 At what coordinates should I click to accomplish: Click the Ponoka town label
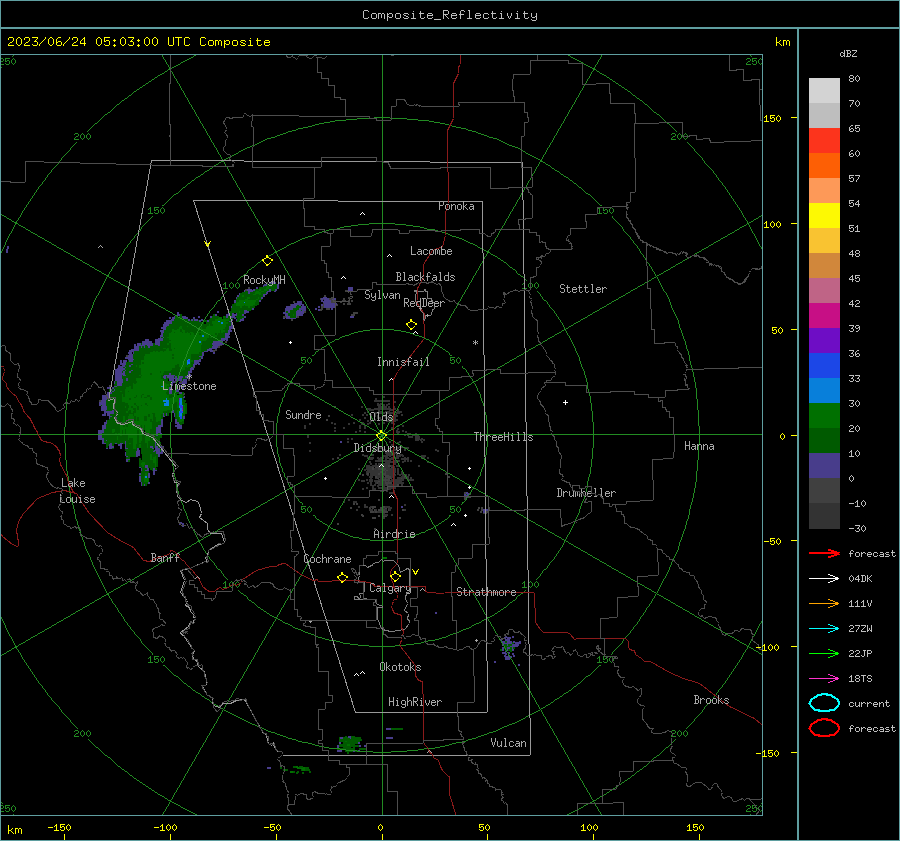coord(456,206)
